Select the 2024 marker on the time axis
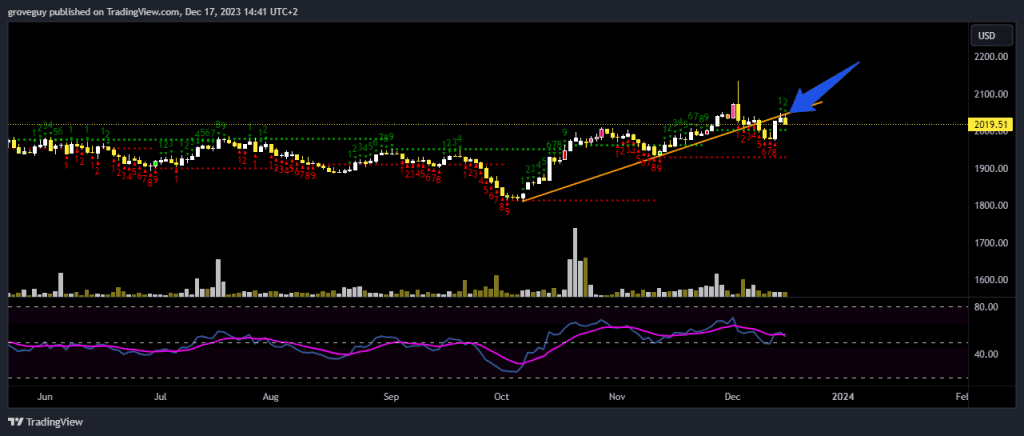Image resolution: width=1024 pixels, height=436 pixels. point(843,396)
